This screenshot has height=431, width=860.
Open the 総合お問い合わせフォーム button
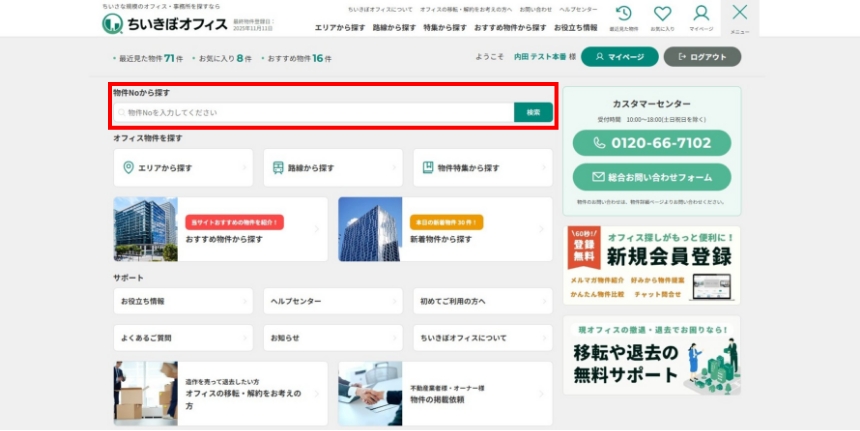[x=652, y=177]
